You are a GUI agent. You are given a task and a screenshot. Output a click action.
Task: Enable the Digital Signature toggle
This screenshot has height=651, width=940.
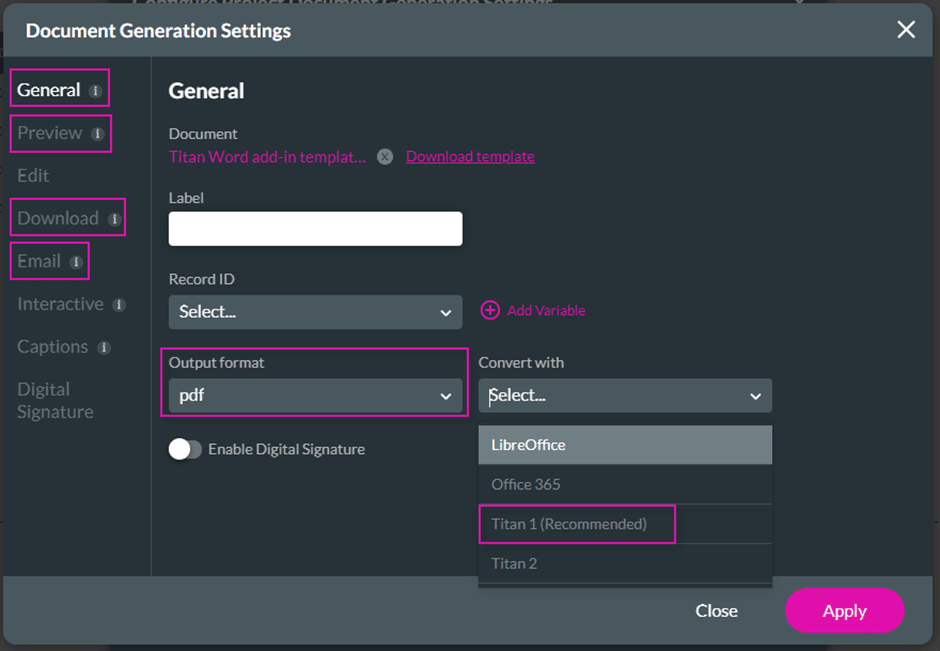185,450
